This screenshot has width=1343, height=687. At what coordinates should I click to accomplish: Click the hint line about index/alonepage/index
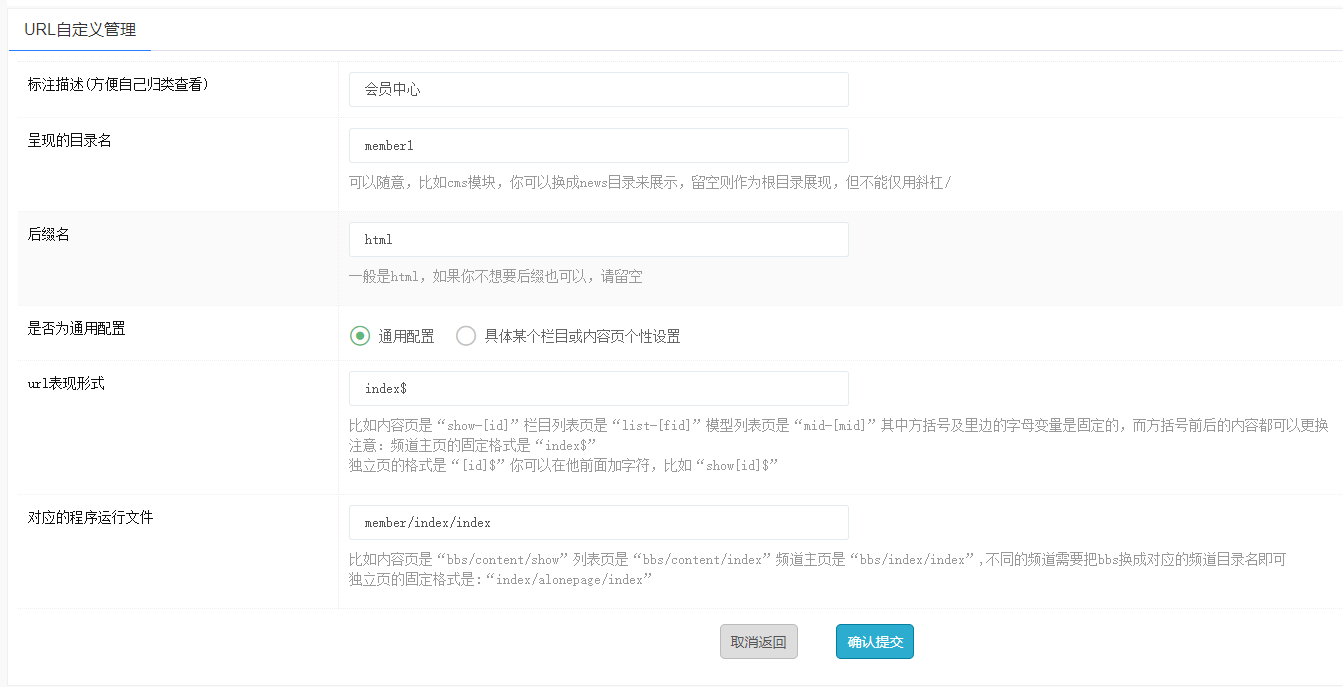pyautogui.click(x=500, y=579)
